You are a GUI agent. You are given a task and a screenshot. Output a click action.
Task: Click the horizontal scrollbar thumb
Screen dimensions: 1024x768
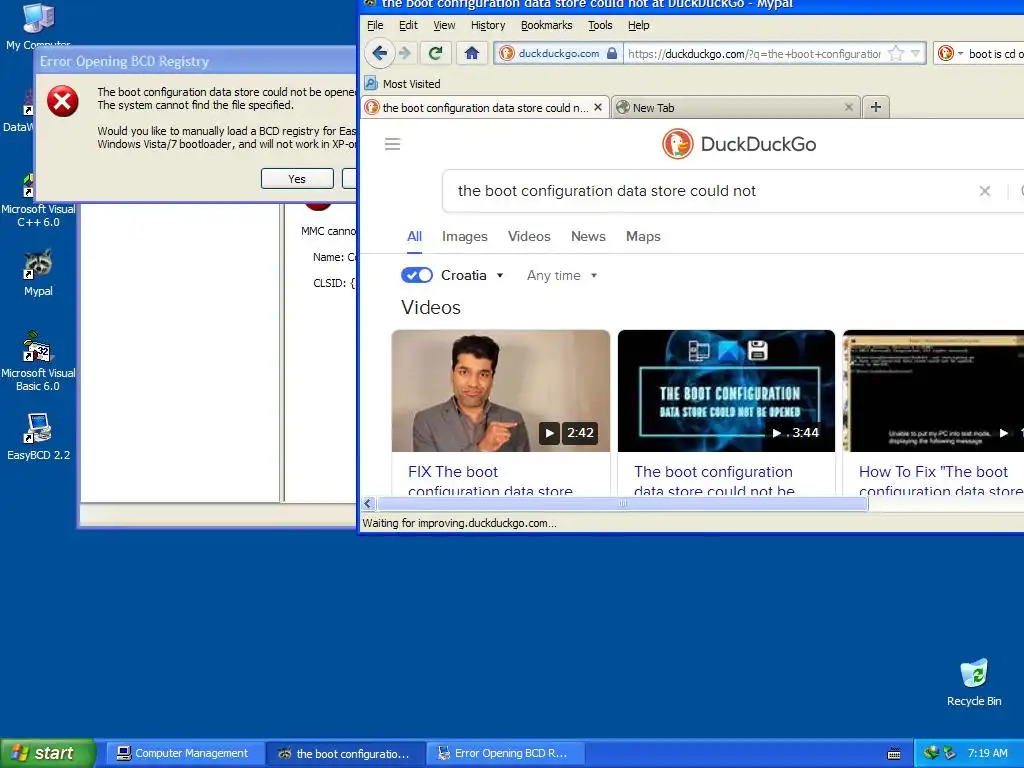click(622, 504)
